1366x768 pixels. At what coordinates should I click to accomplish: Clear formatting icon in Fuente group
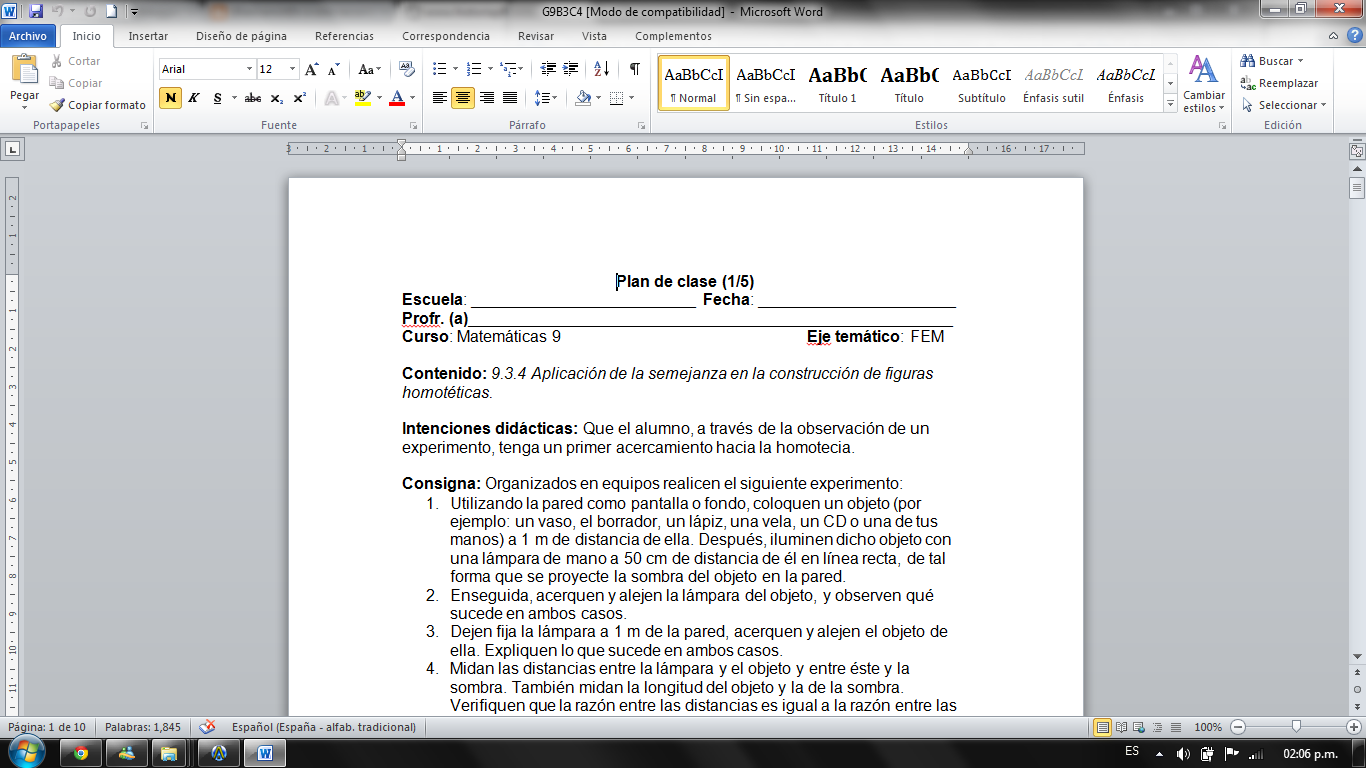406,69
